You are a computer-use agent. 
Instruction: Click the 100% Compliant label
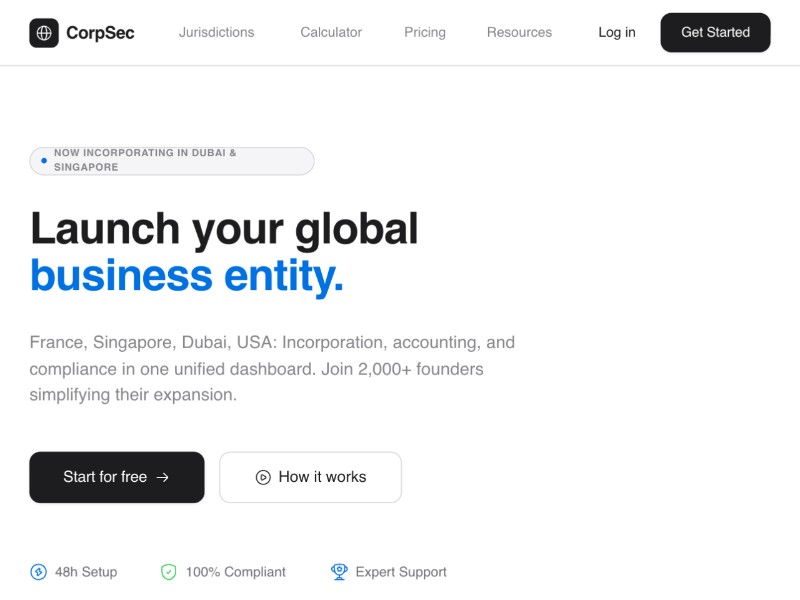(x=236, y=572)
